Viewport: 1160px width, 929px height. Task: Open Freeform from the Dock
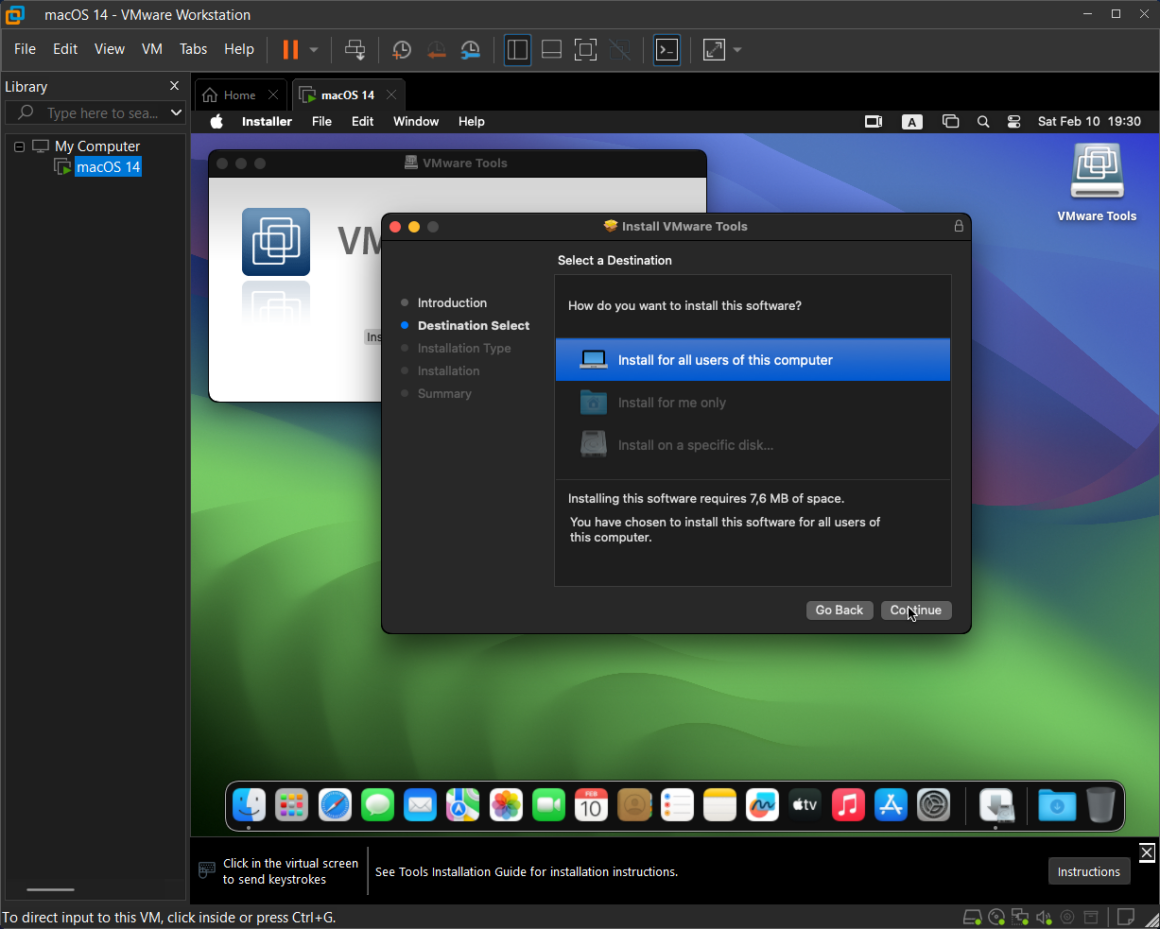762,805
